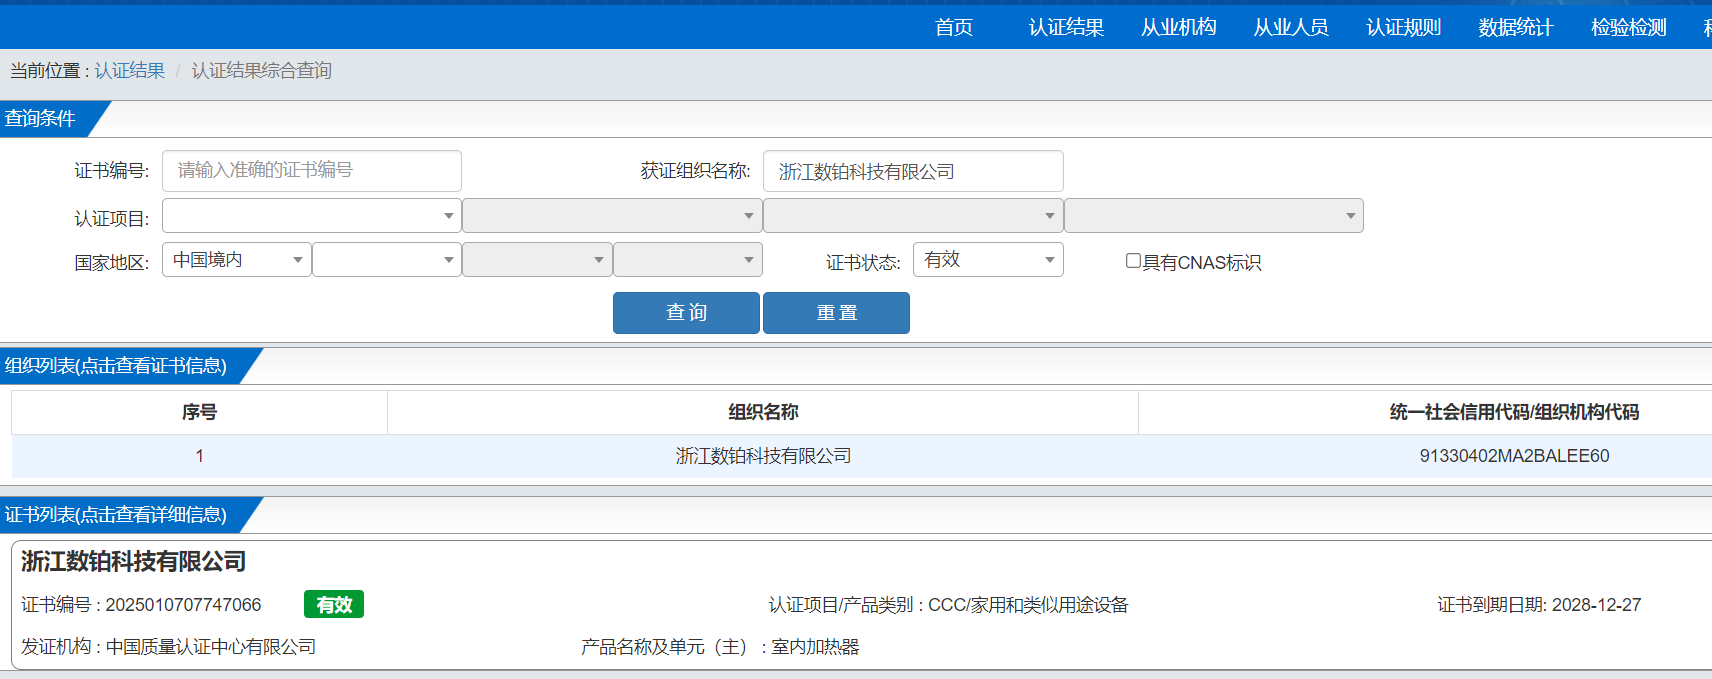Open the second 认证项目 dropdown
Image resolution: width=1712 pixels, height=679 pixels.
612,216
